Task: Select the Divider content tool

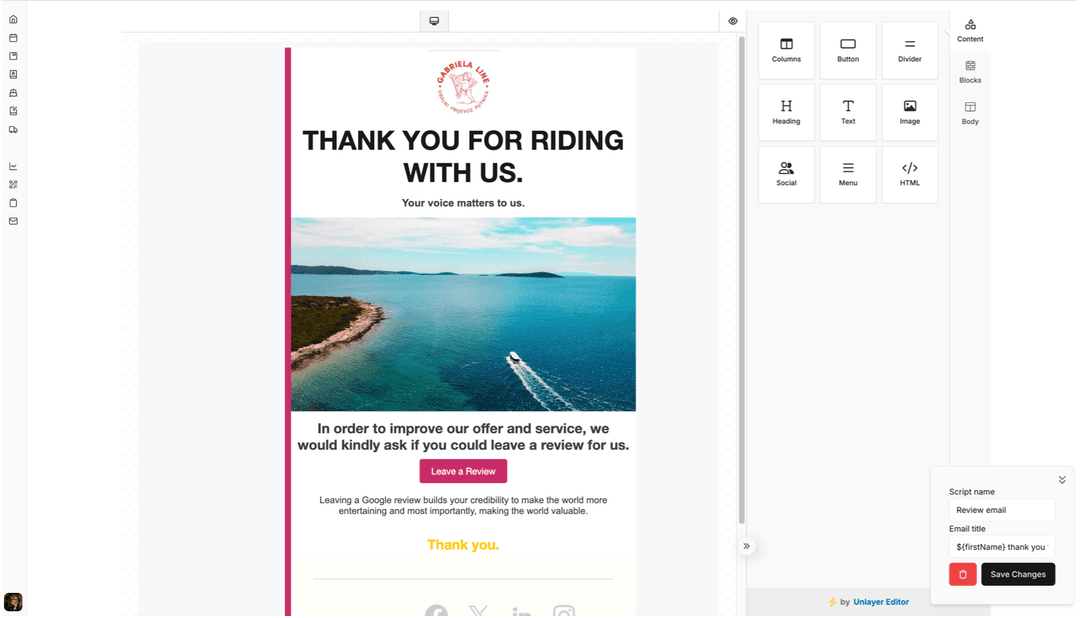Action: coord(909,50)
